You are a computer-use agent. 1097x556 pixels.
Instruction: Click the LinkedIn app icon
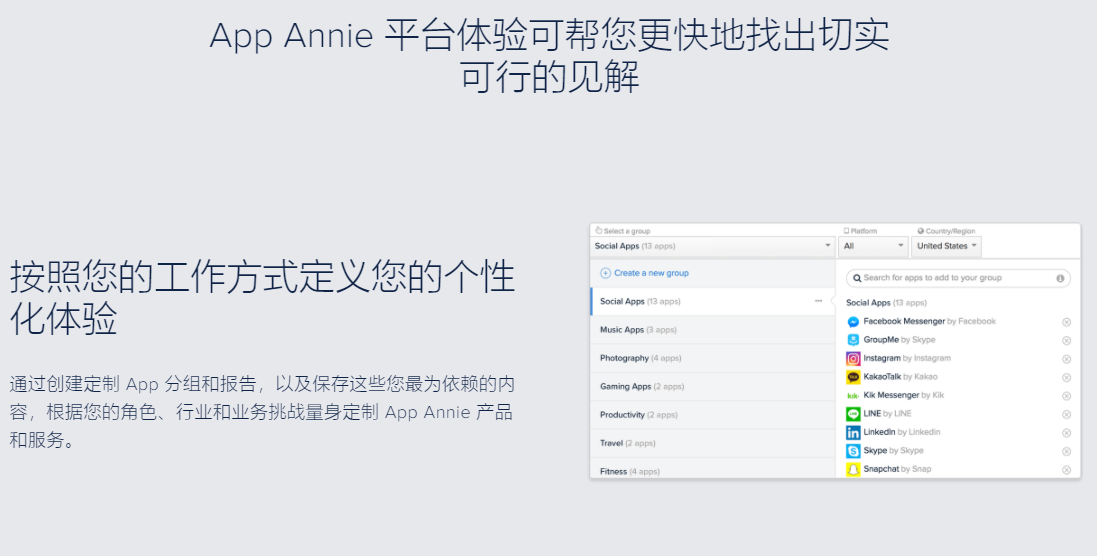(853, 433)
